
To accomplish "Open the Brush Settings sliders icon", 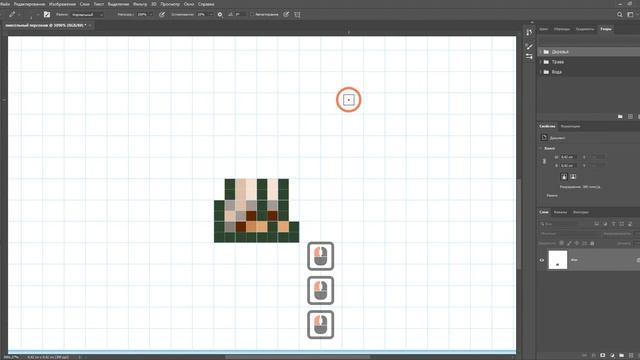I will (529, 56).
